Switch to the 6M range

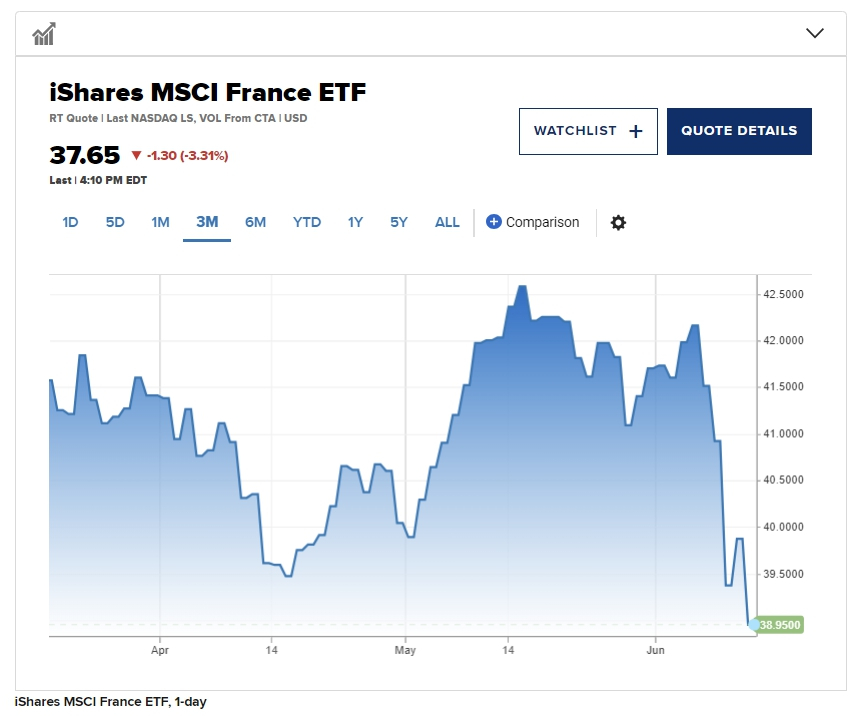pos(256,222)
